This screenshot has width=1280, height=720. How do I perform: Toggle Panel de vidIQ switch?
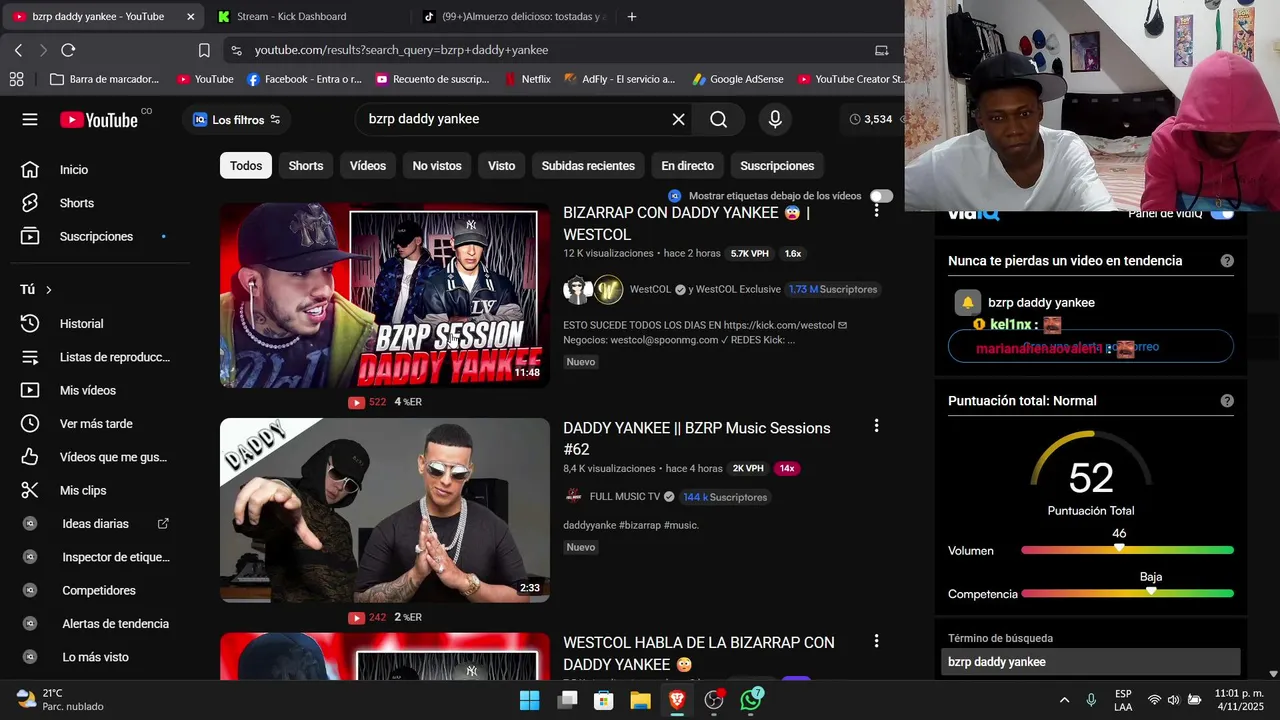click(x=1222, y=213)
